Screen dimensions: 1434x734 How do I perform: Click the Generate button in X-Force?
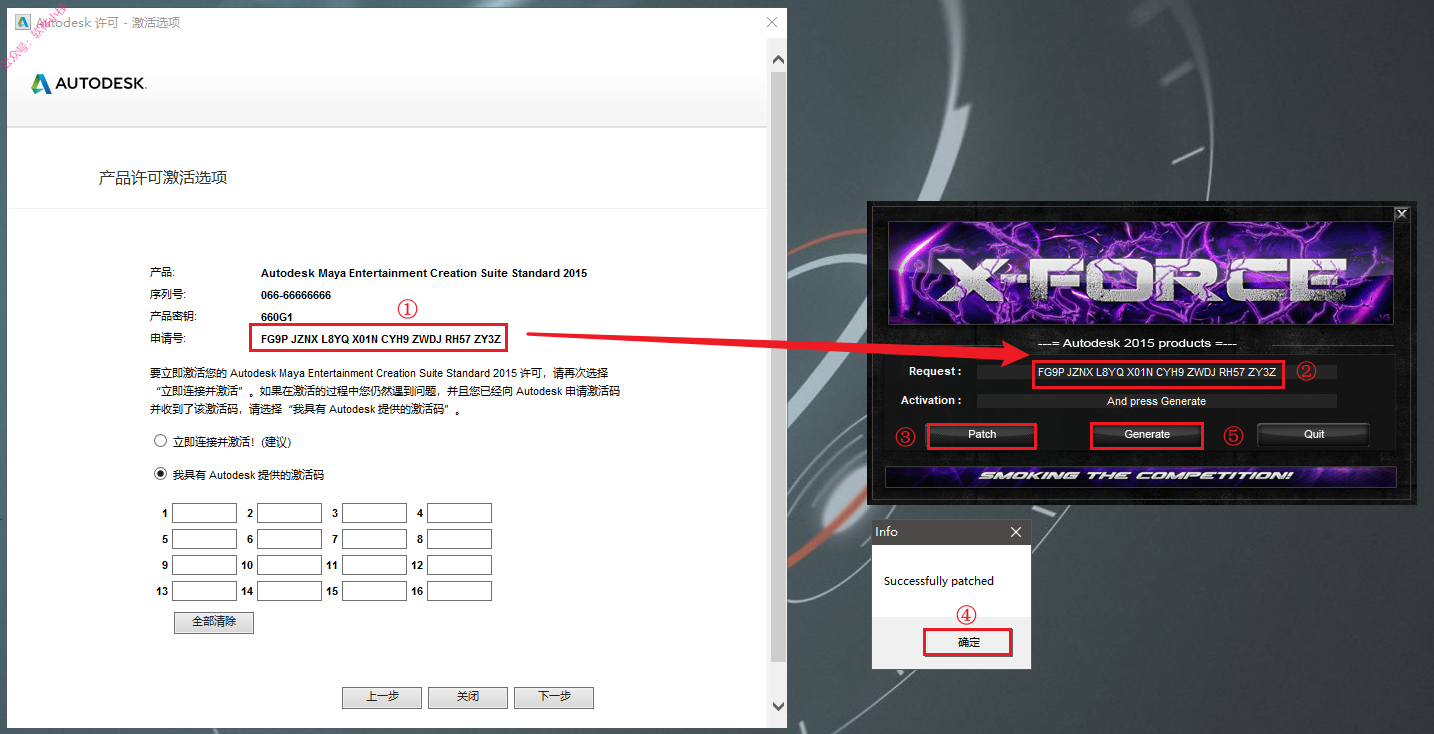point(1147,435)
